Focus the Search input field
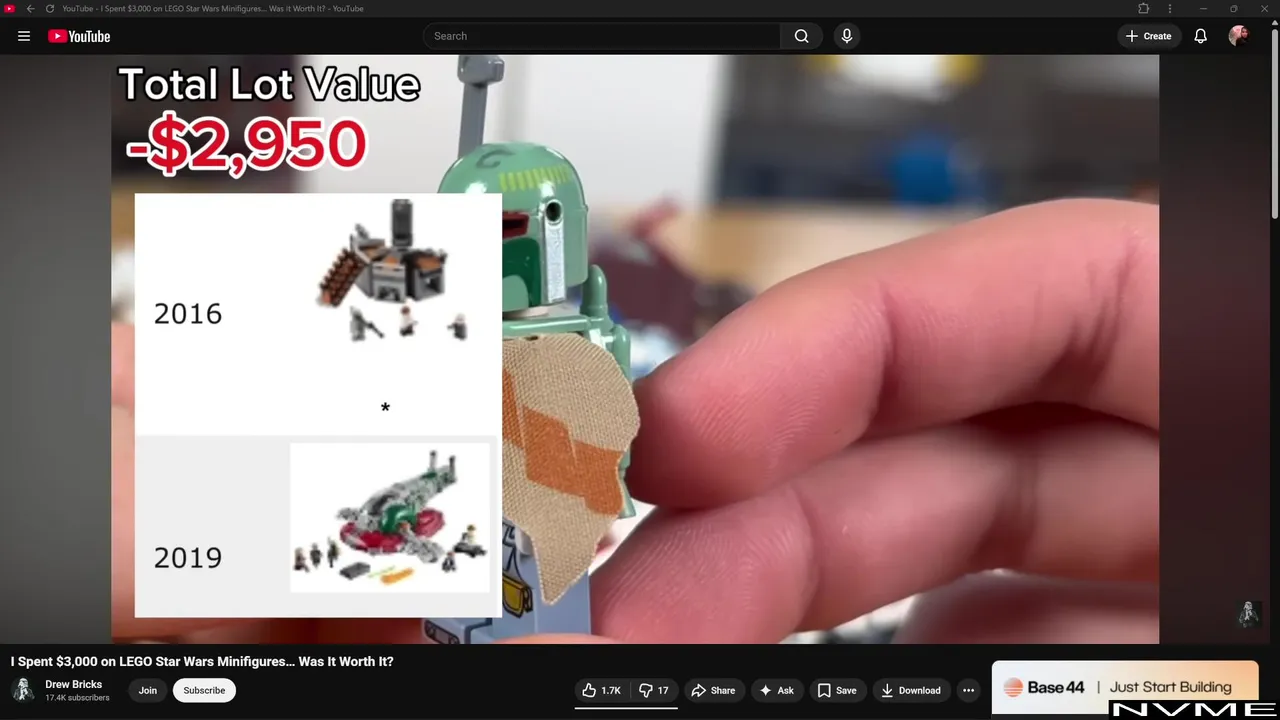This screenshot has height=720, width=1280. [602, 36]
